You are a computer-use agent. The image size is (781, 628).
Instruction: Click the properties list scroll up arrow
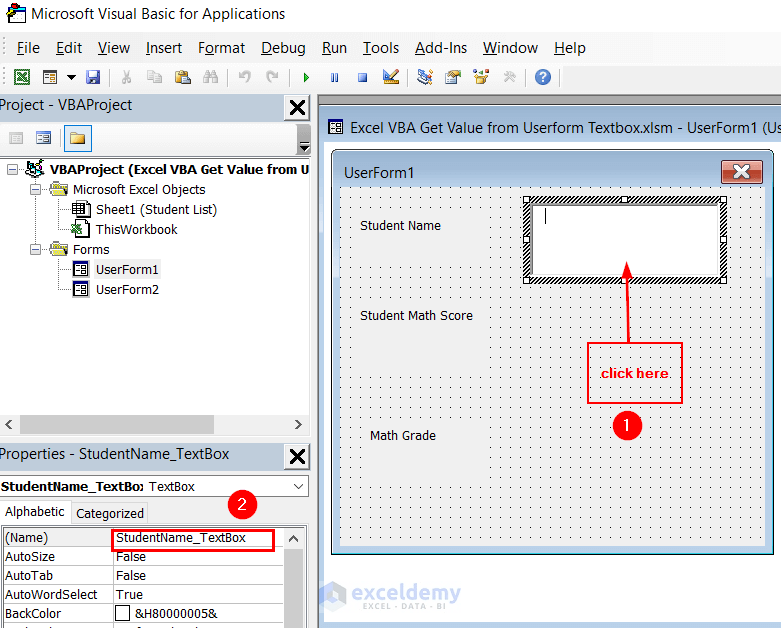(293, 538)
